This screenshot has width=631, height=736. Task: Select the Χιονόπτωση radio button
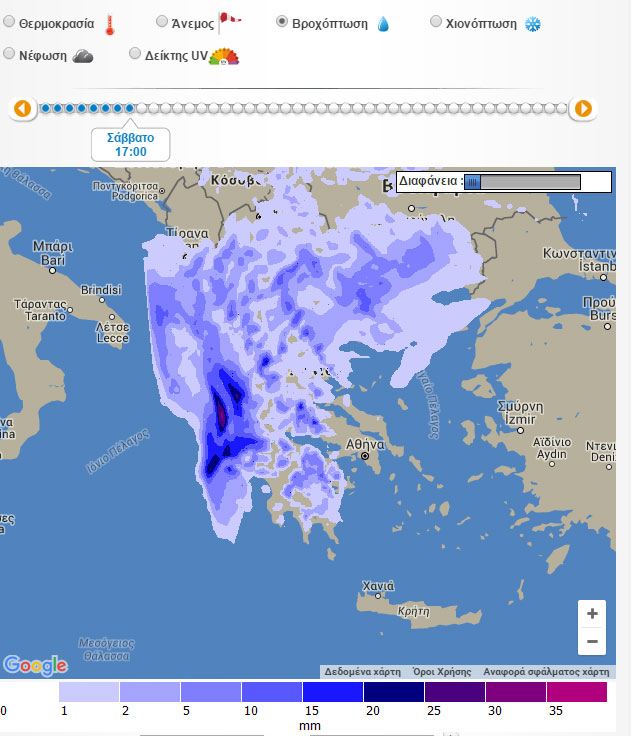(x=435, y=21)
